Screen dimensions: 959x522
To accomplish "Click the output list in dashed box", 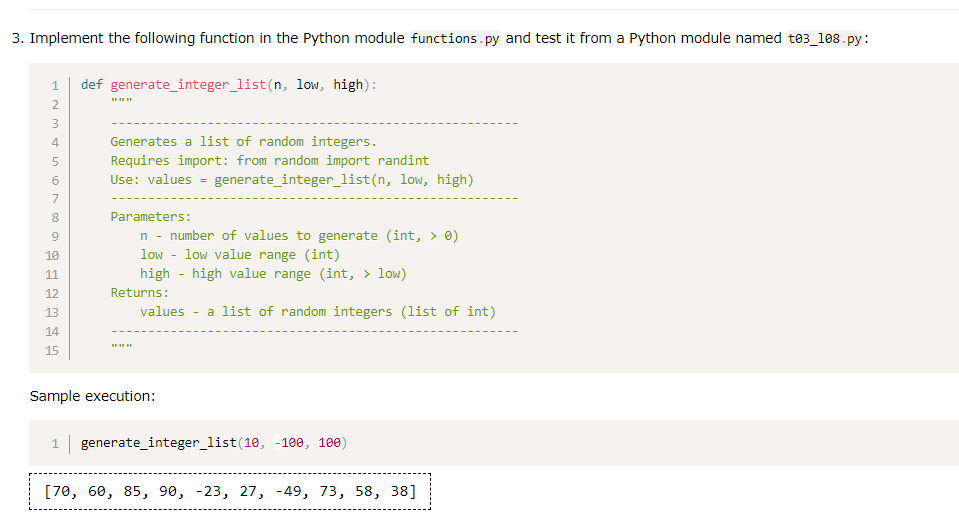I will click(x=230, y=491).
